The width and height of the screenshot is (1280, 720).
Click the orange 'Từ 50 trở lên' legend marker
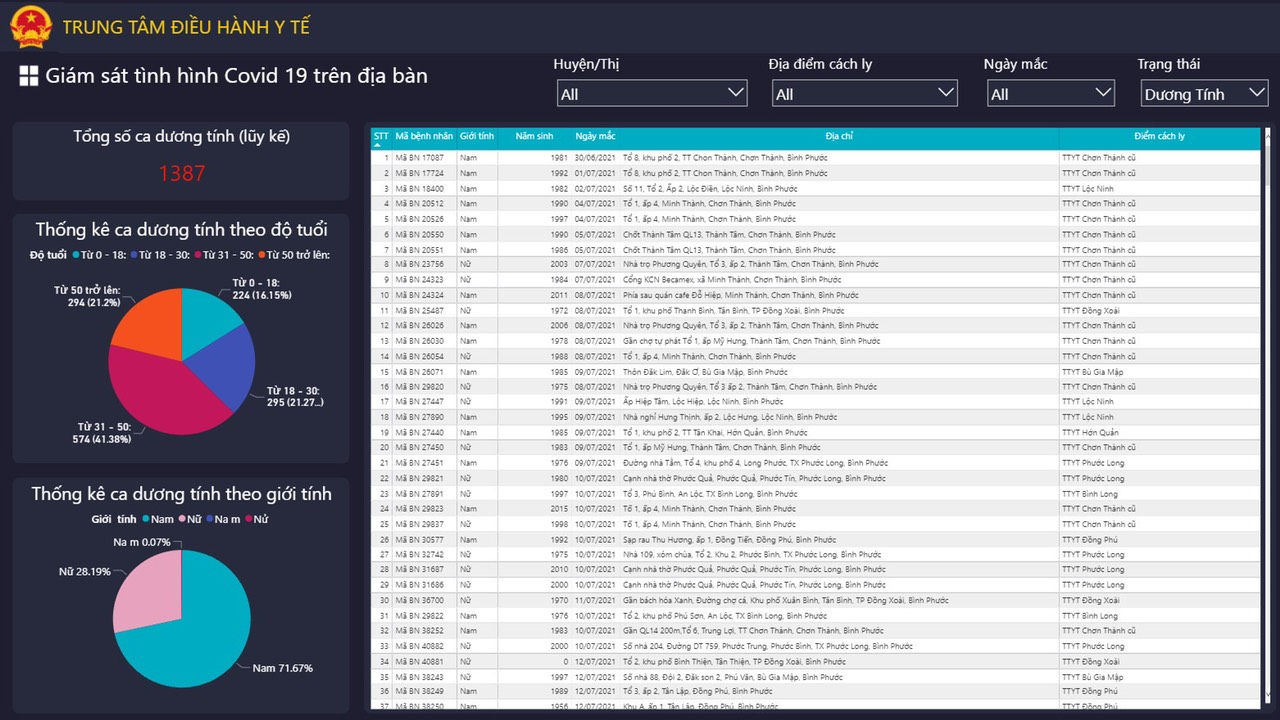pos(259,255)
